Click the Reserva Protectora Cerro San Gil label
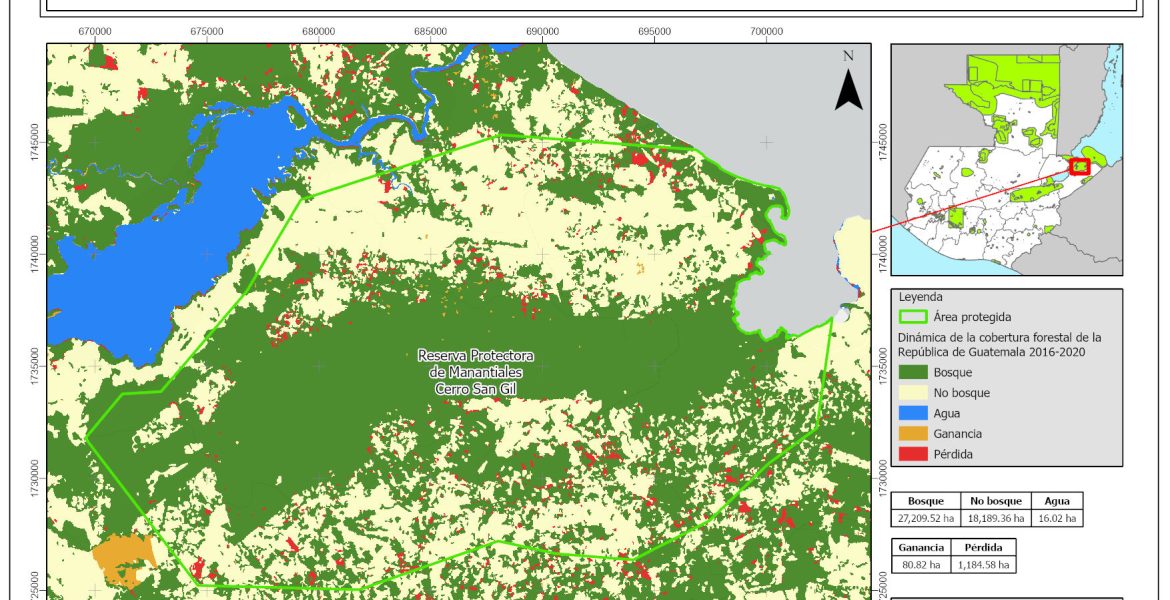 coord(476,372)
